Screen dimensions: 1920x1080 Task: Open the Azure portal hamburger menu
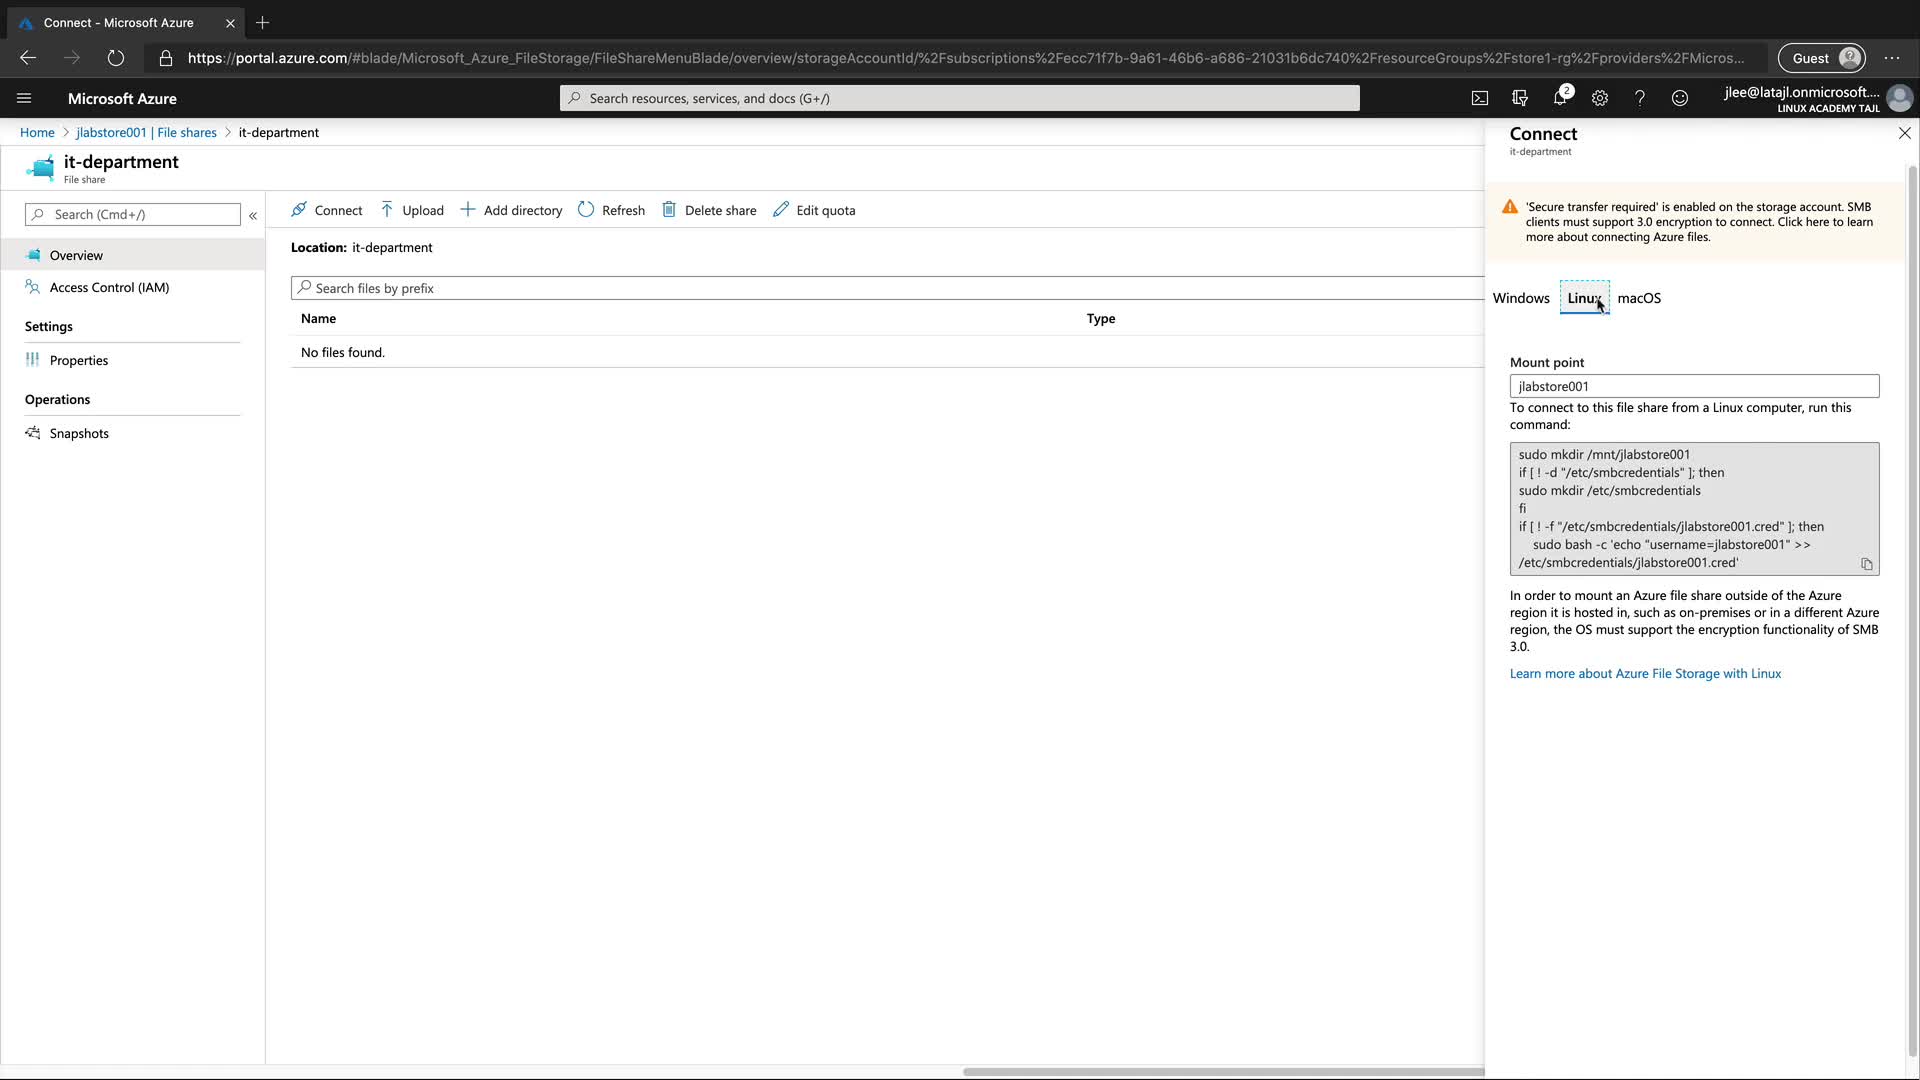coord(24,98)
